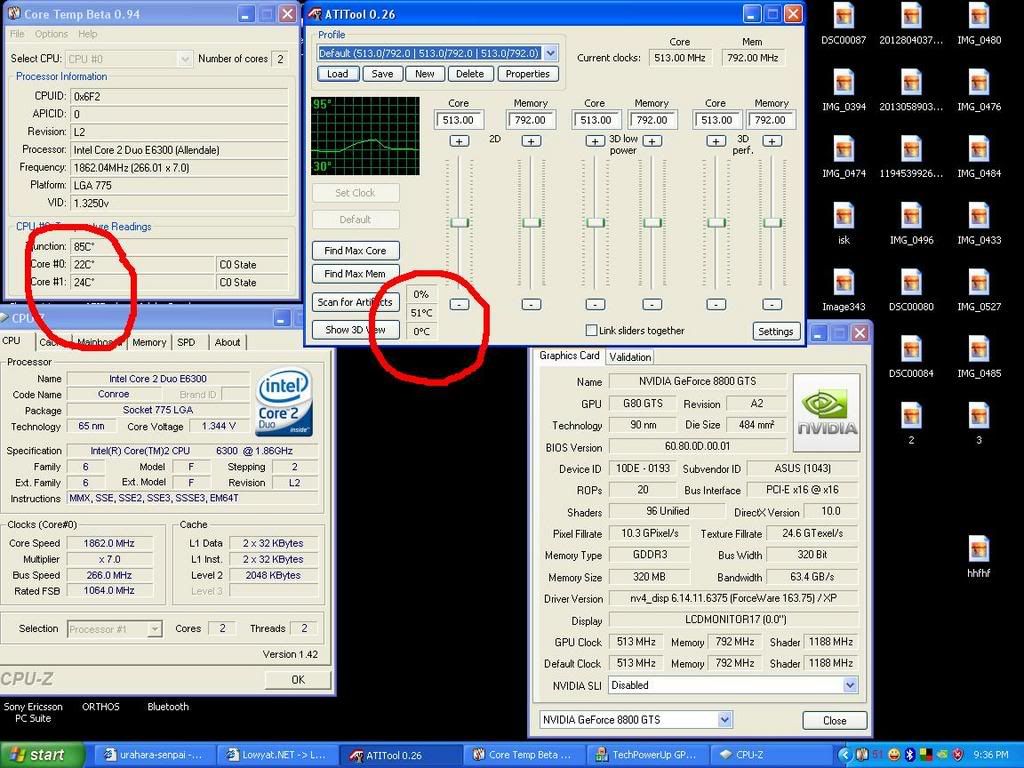Select the IMG_0480 desktop icon
Image resolution: width=1024 pixels, height=768 pixels.
click(978, 17)
